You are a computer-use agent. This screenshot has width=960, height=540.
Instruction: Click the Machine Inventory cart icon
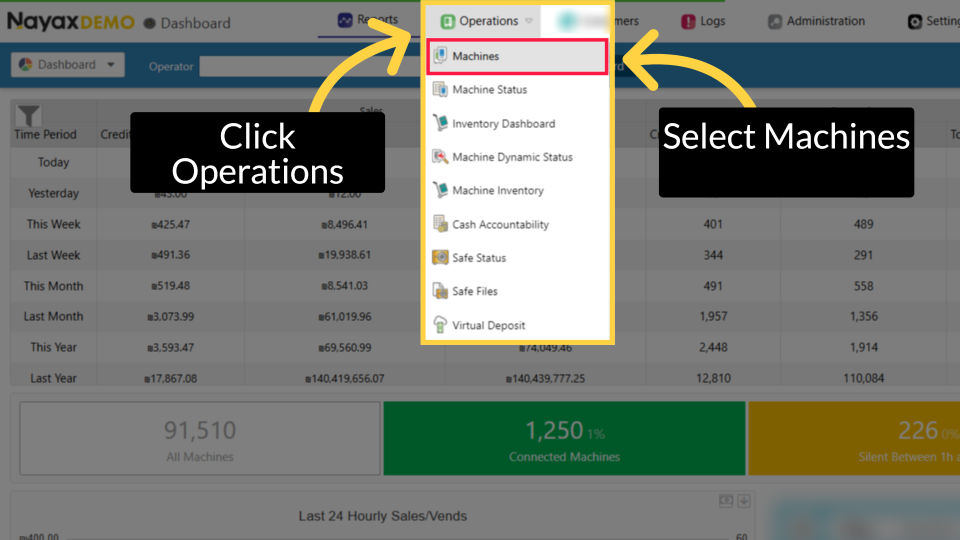pyautogui.click(x=440, y=190)
